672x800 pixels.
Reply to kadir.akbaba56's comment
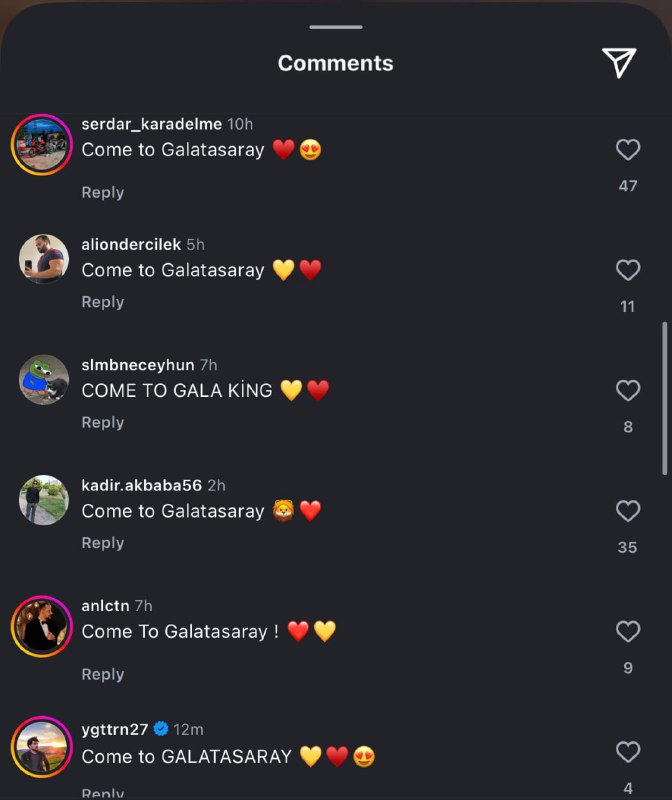coord(102,543)
